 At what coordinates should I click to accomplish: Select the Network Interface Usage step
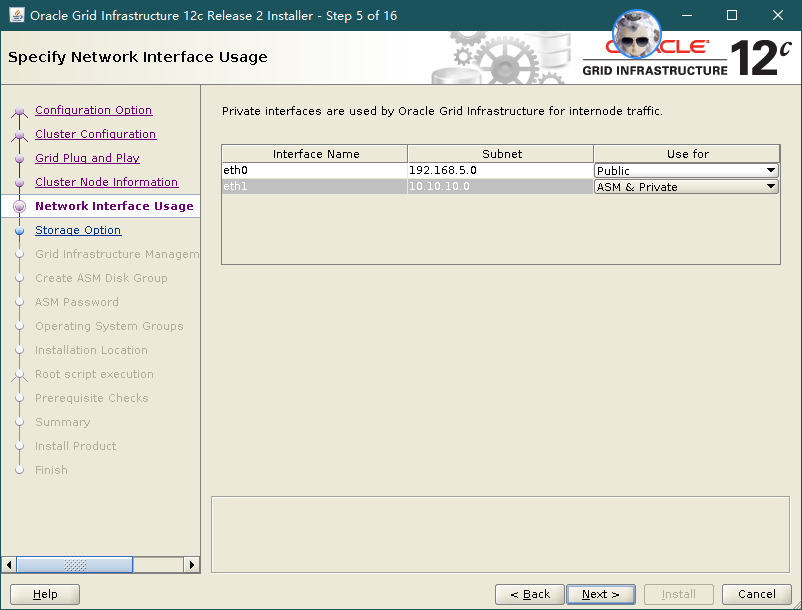(x=114, y=206)
